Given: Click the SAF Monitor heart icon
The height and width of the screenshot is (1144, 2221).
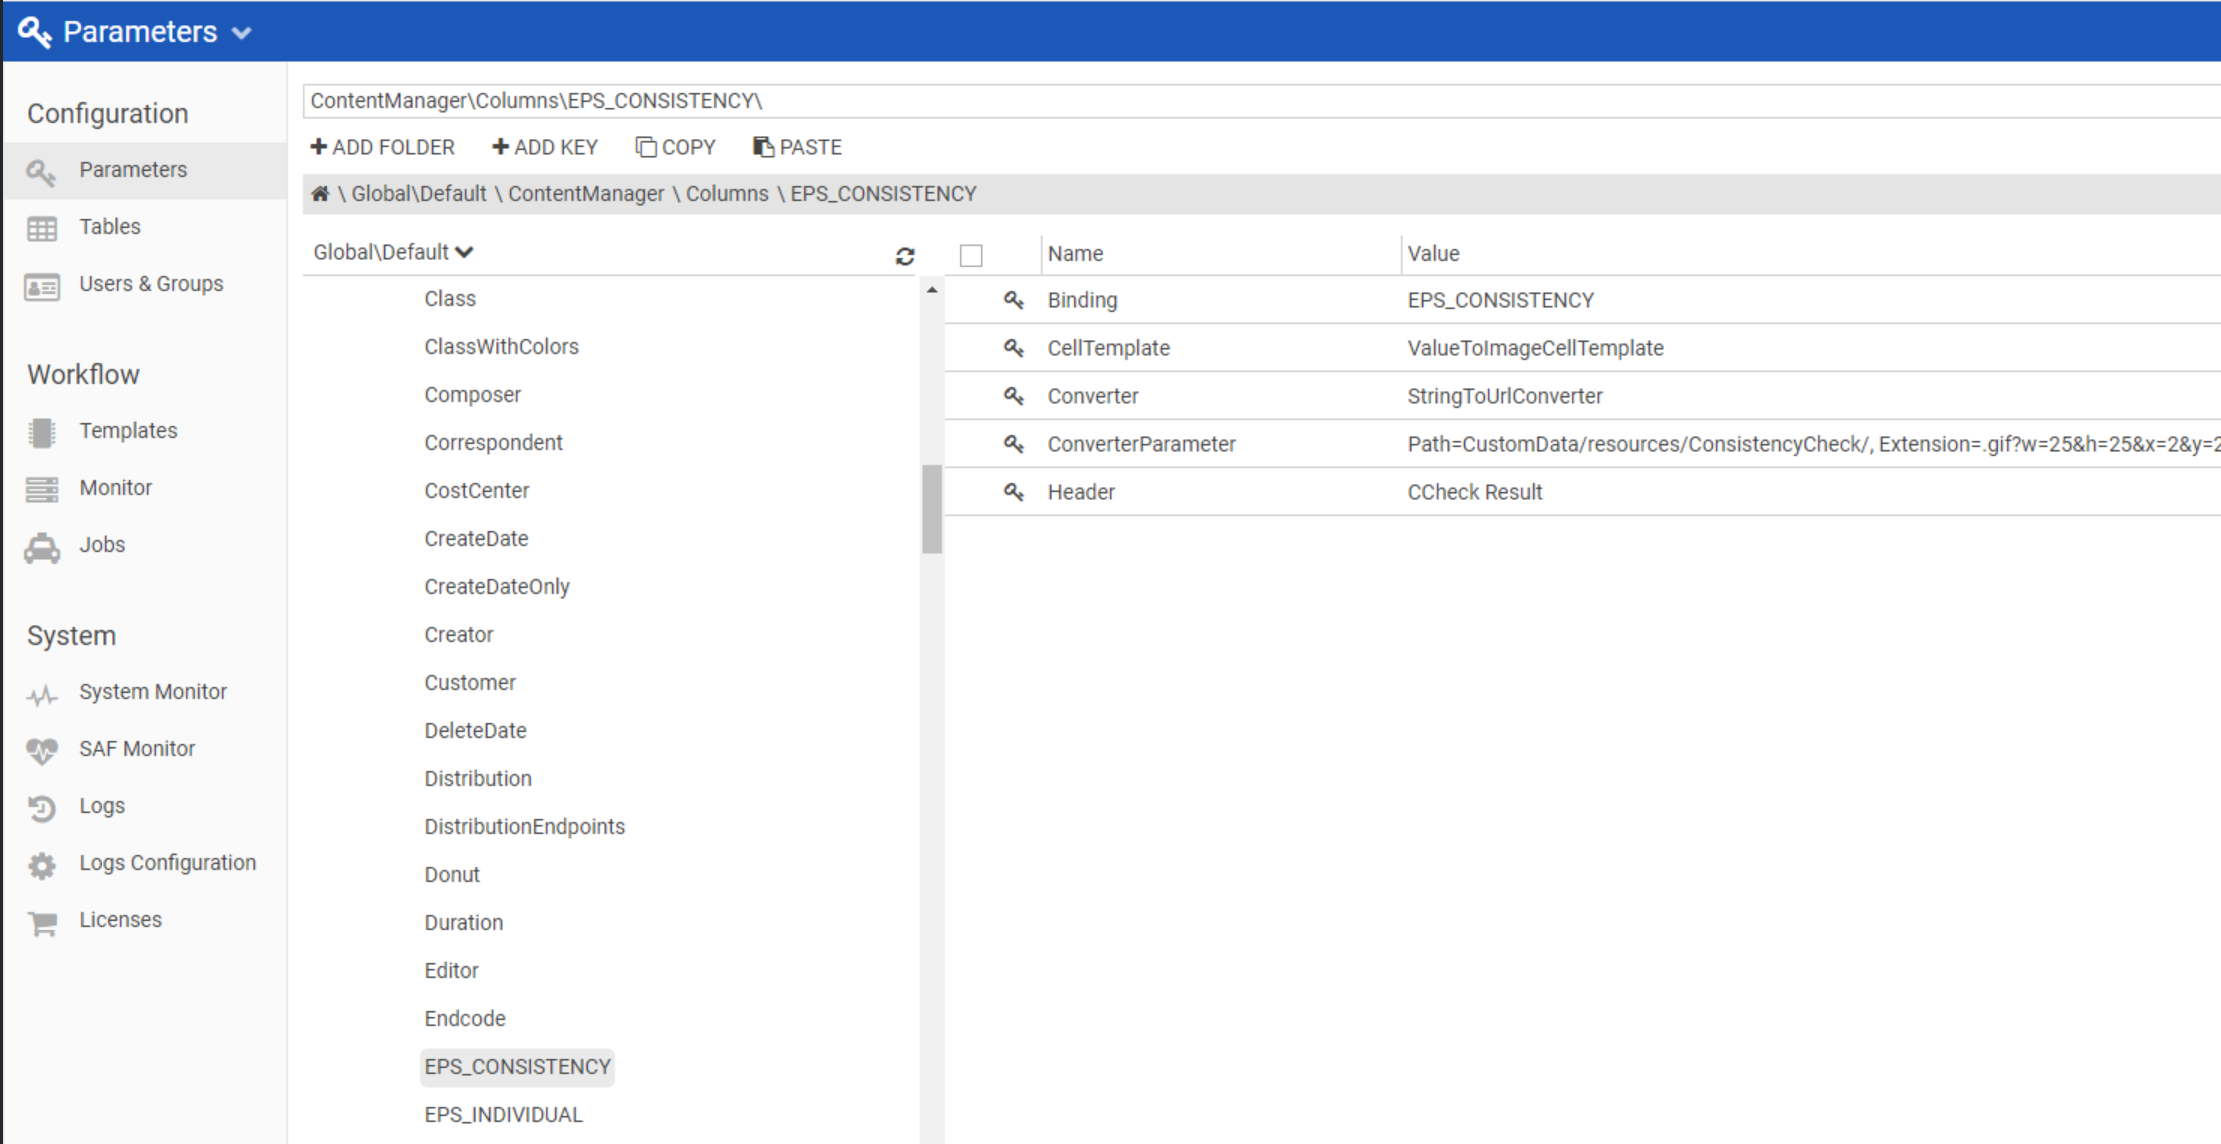Looking at the screenshot, I should coord(42,750).
